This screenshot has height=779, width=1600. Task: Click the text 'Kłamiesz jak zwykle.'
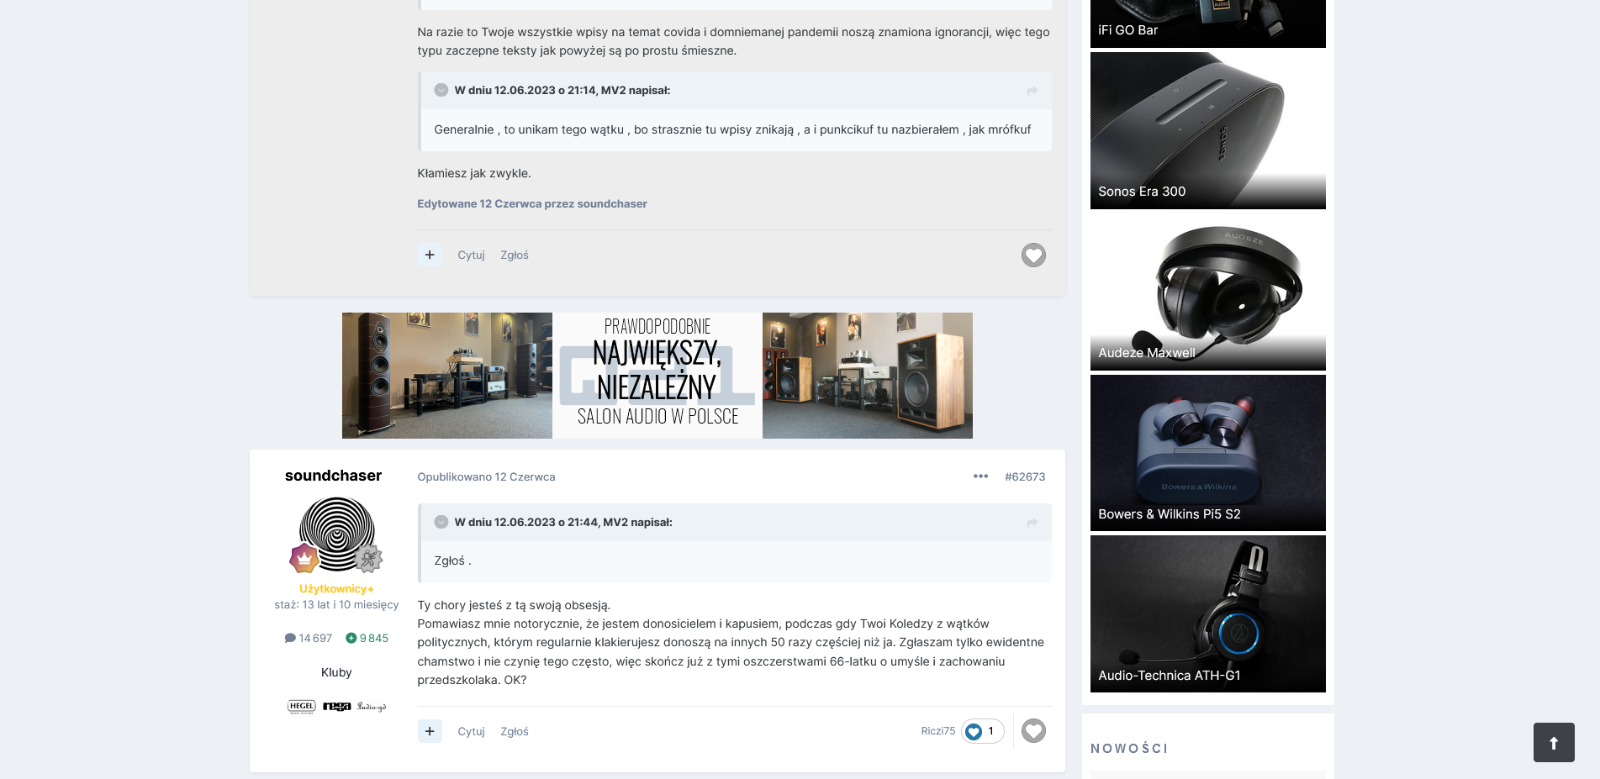click(474, 174)
